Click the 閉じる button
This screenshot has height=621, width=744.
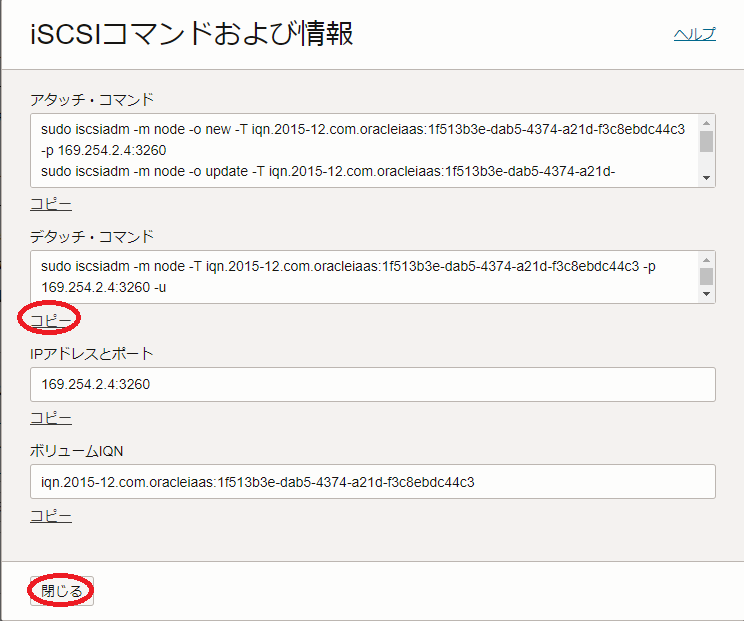62,591
